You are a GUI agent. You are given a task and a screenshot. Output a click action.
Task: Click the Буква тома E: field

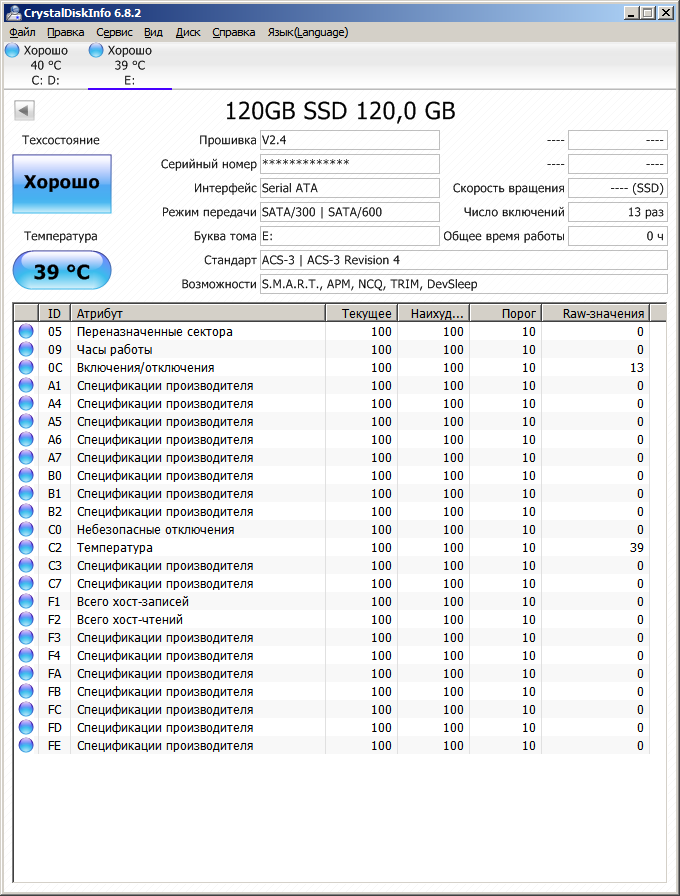click(350, 236)
